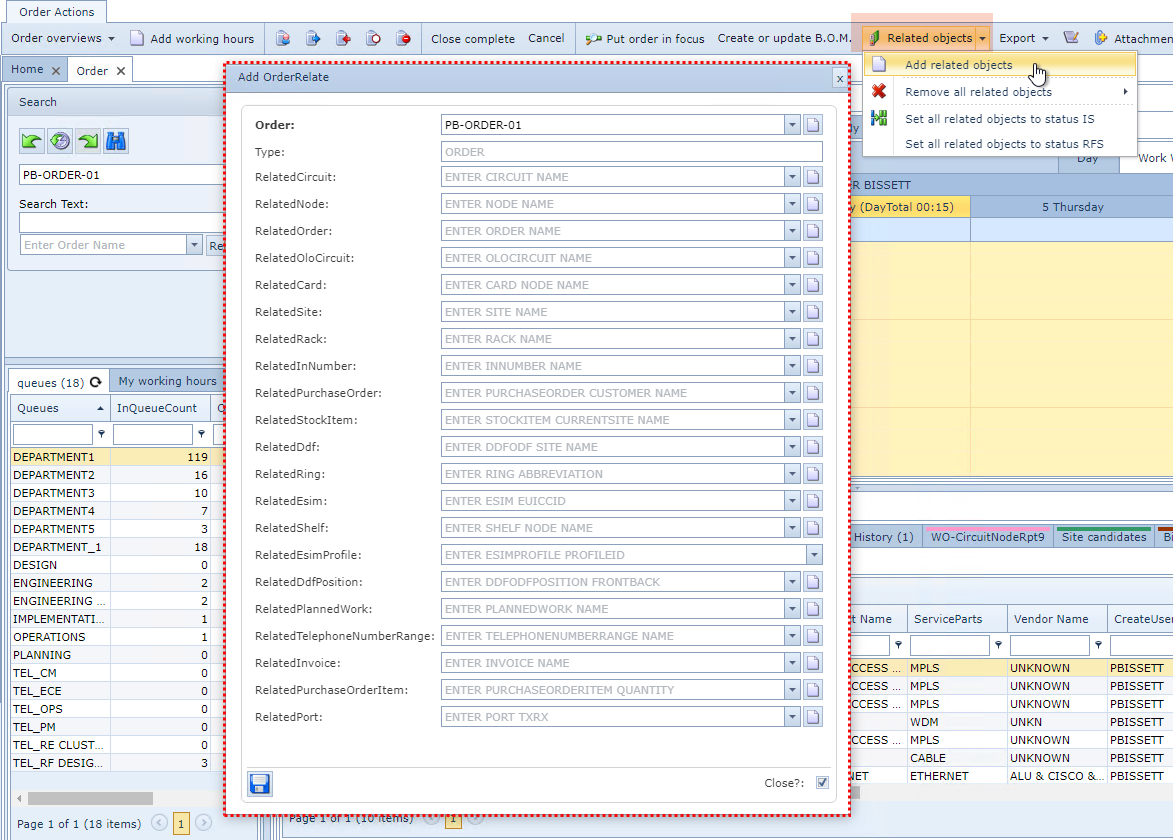This screenshot has width=1173, height=840.
Task: Click filter funnel under Queues column
Action: [x=101, y=435]
